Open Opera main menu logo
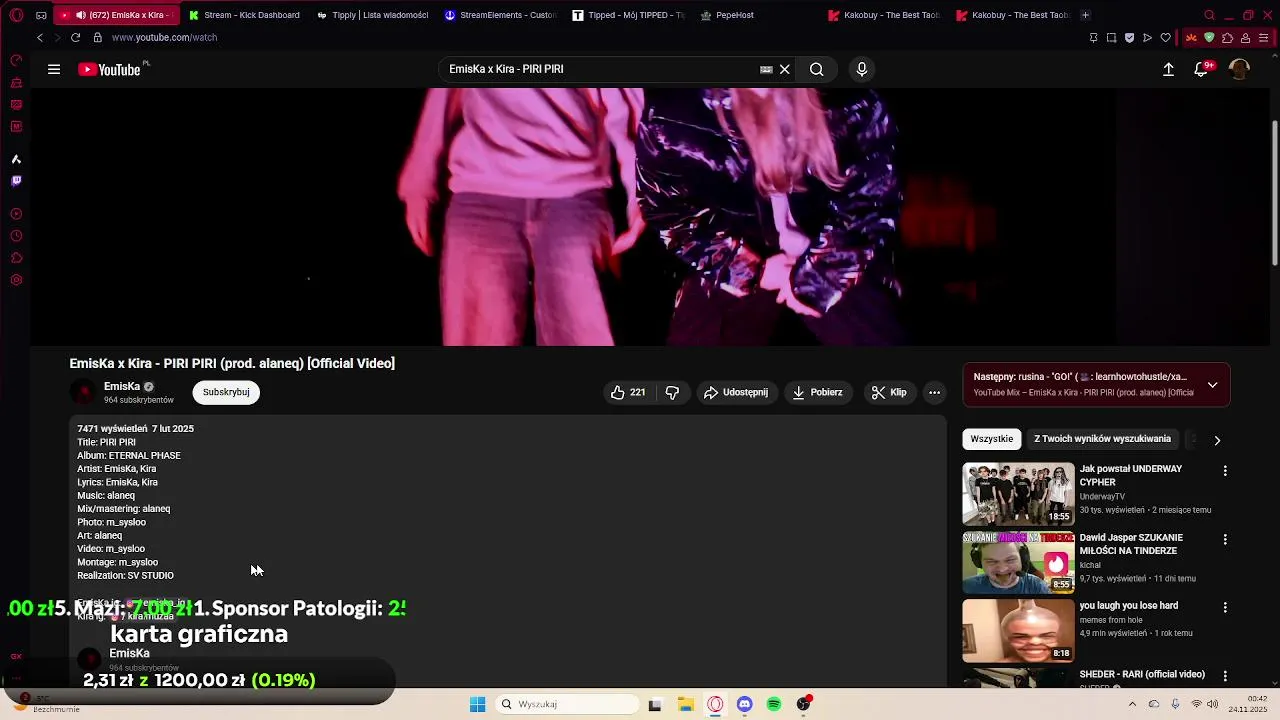1280x720 pixels. click(16, 15)
